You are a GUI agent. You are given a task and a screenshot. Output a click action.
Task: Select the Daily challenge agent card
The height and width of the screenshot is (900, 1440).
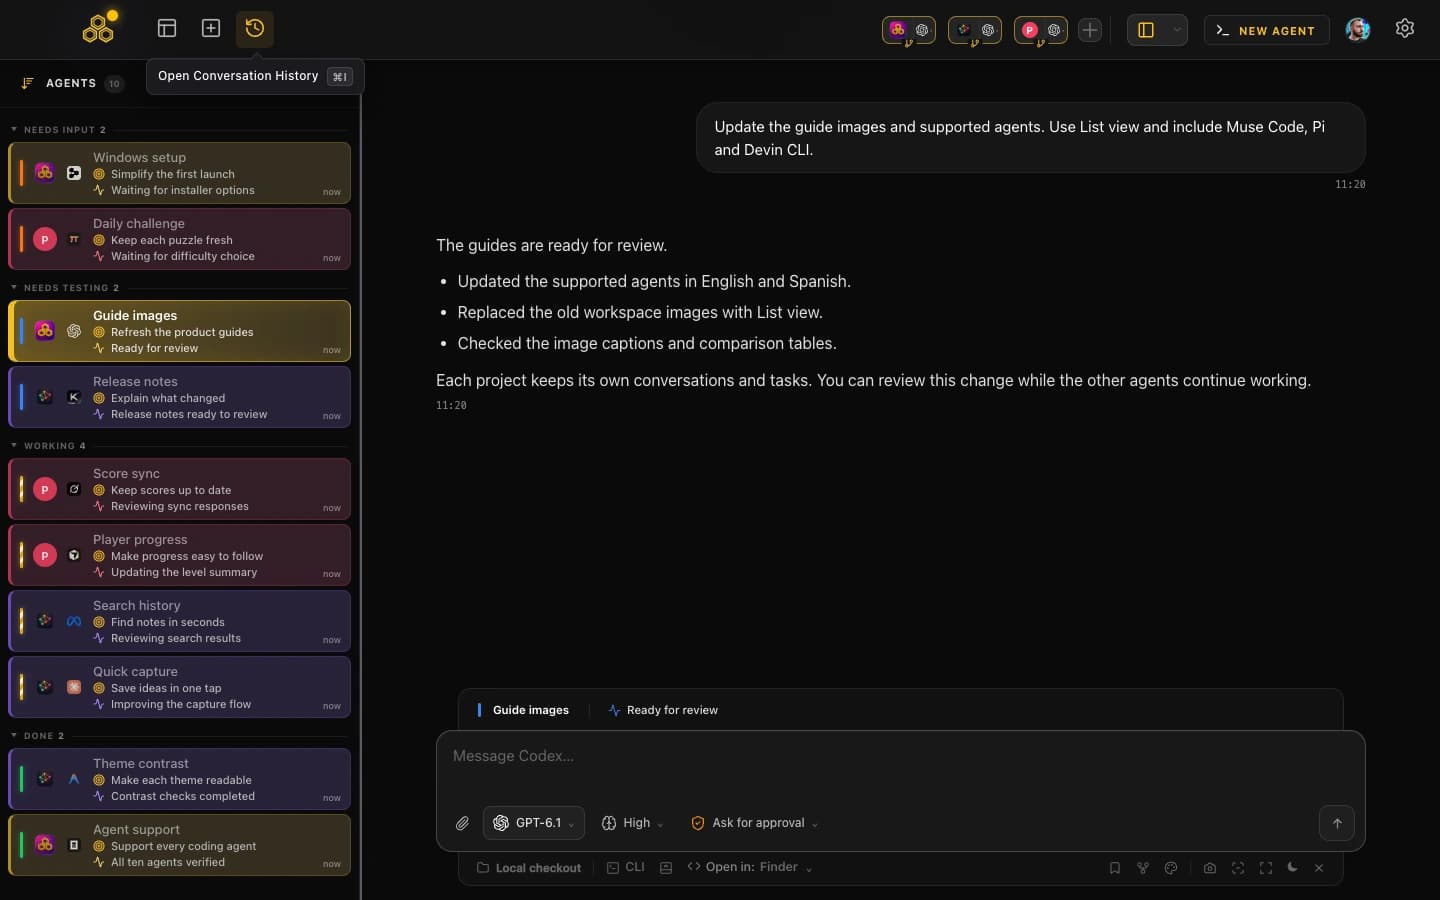(x=180, y=239)
